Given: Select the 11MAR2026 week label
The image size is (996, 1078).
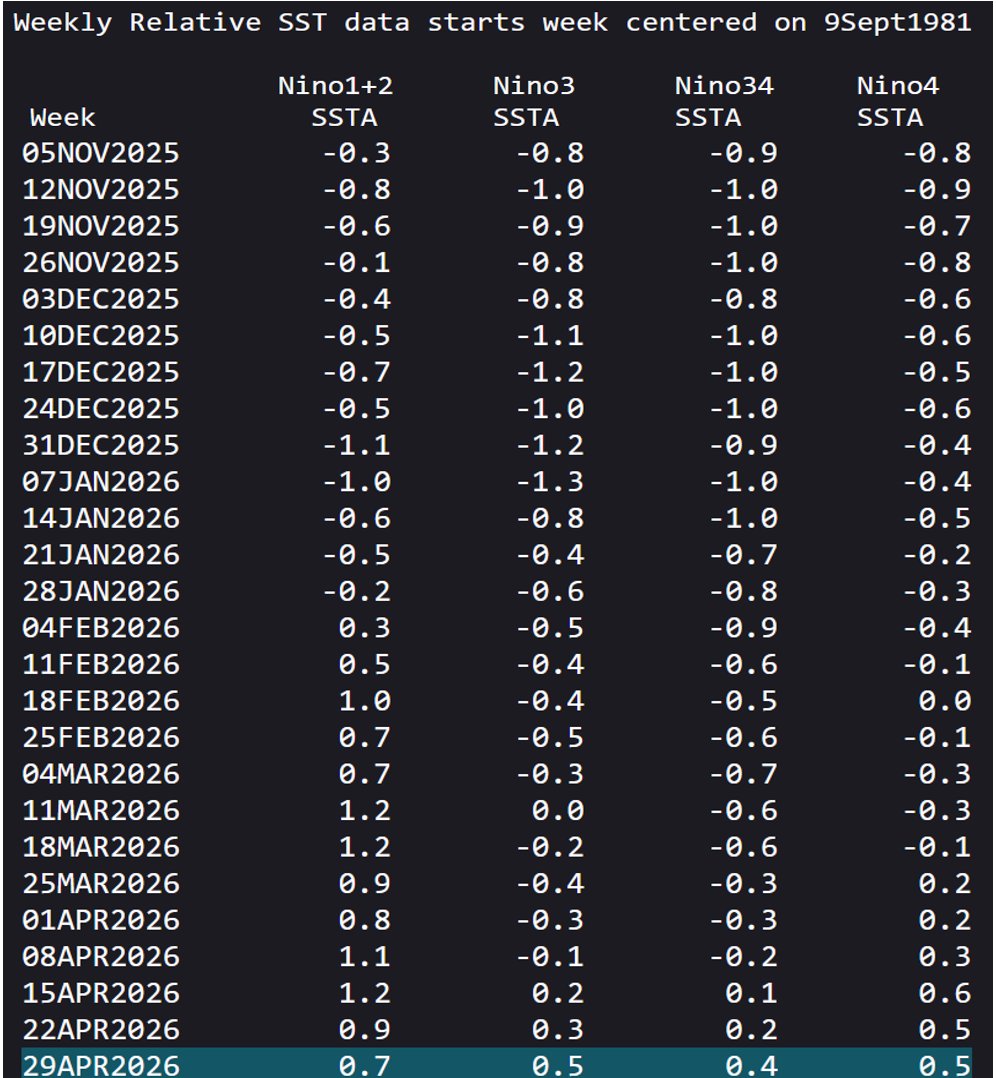Looking at the screenshot, I should pyautogui.click(x=101, y=810).
